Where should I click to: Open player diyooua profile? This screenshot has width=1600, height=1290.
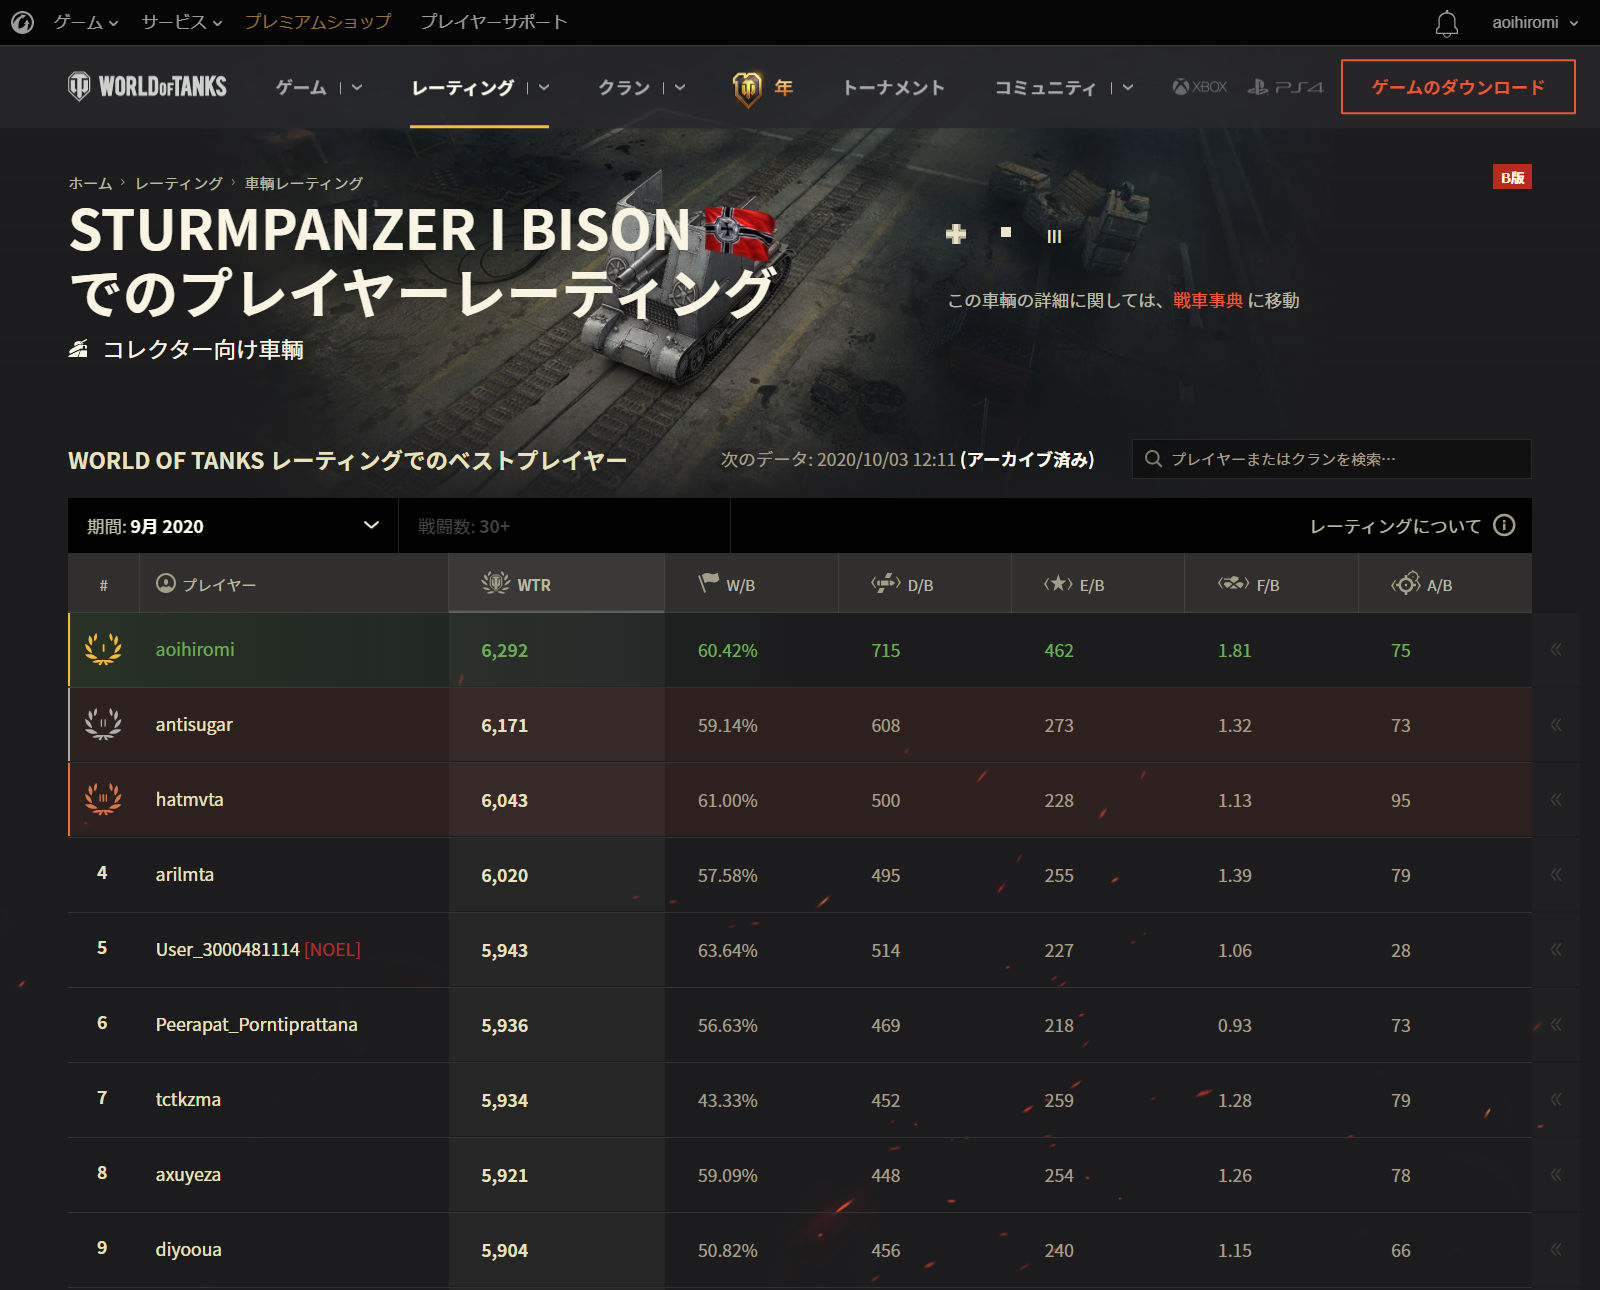[x=188, y=1249]
